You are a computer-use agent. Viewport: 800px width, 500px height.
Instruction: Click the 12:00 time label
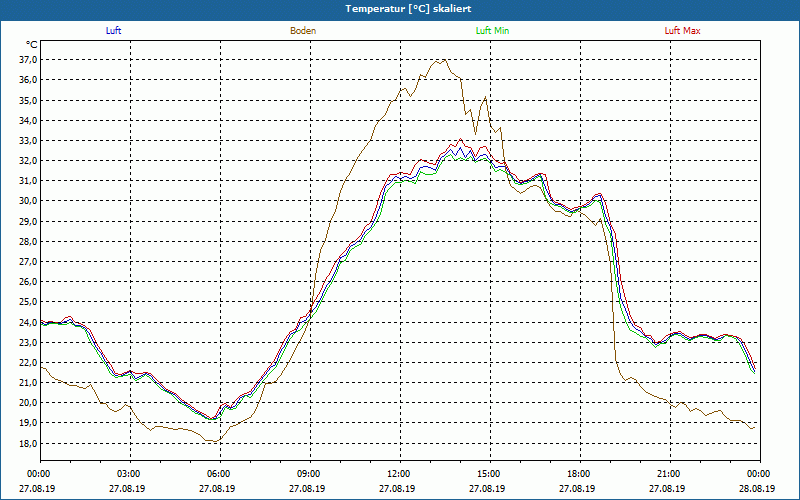pos(399,474)
